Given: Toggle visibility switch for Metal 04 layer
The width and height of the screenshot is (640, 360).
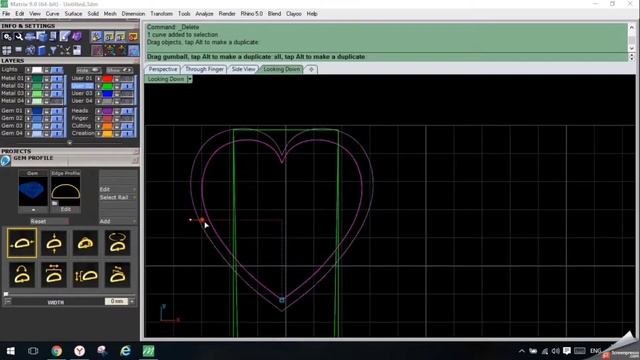Looking at the screenshot, I should (57, 101).
